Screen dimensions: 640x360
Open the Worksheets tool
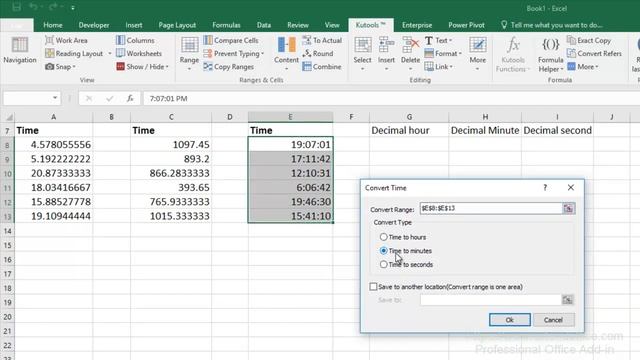coord(139,53)
